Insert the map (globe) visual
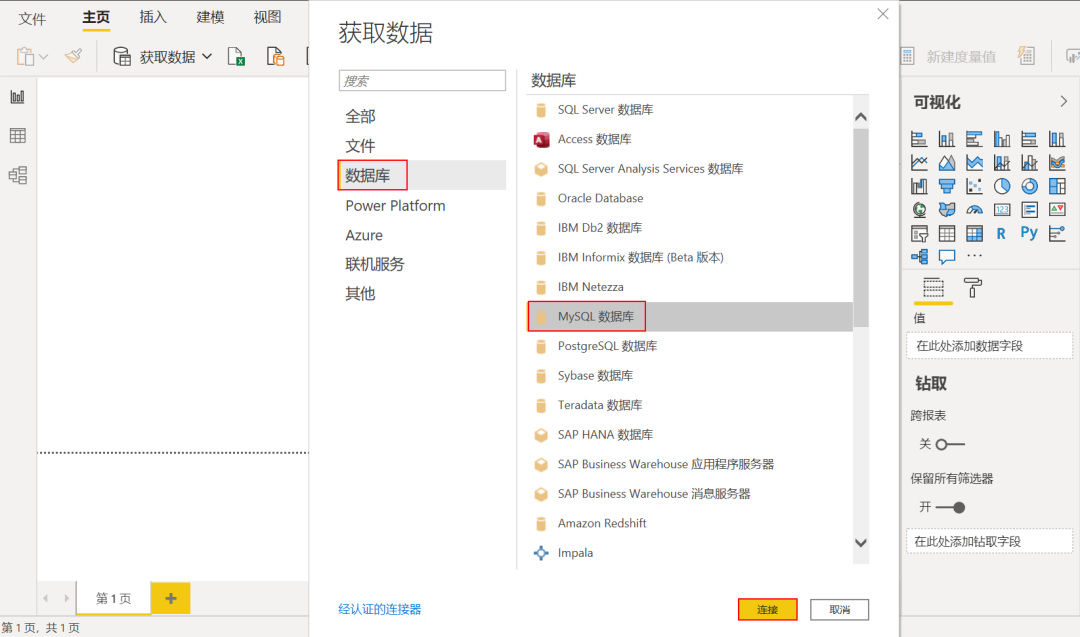The height and width of the screenshot is (637, 1080). pos(919,209)
